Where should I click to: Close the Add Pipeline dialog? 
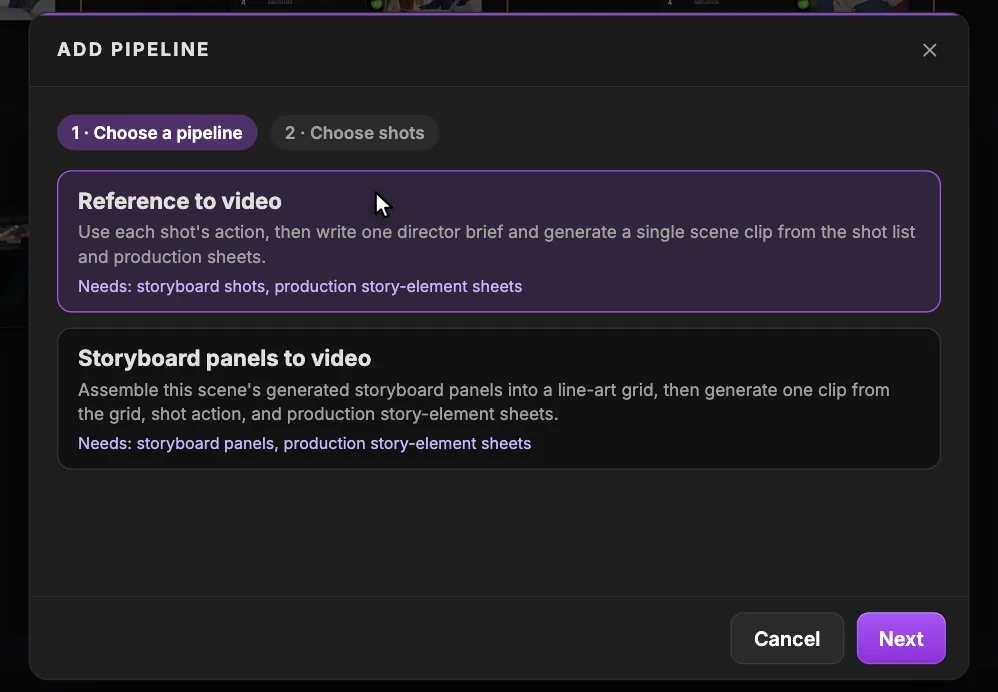coord(929,50)
